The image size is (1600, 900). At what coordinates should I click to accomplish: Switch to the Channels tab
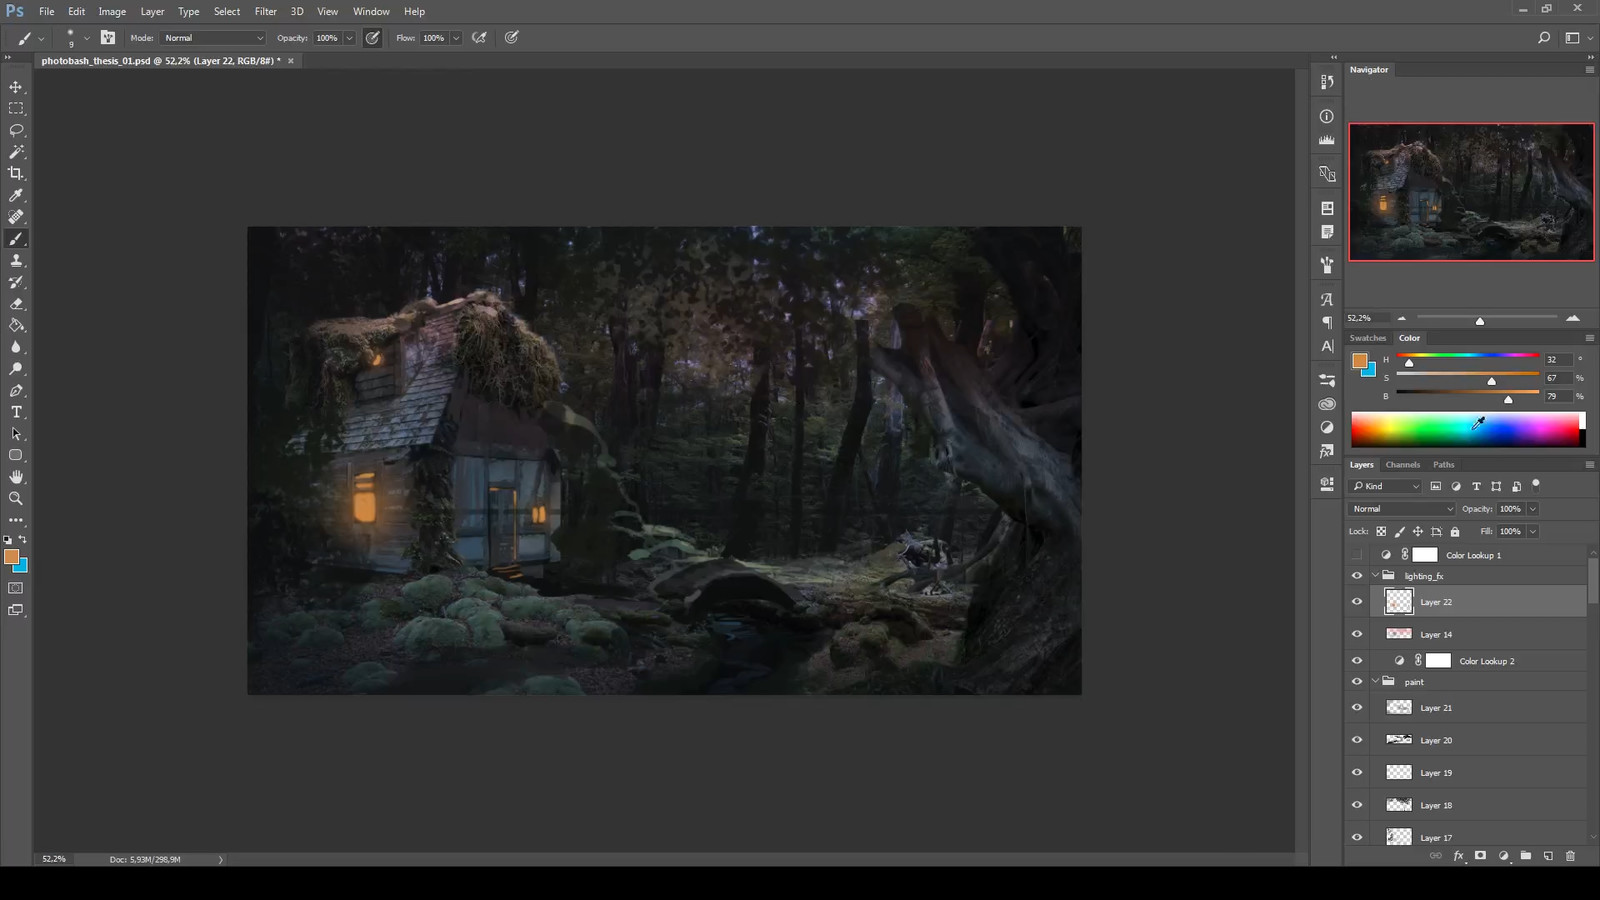(x=1402, y=465)
